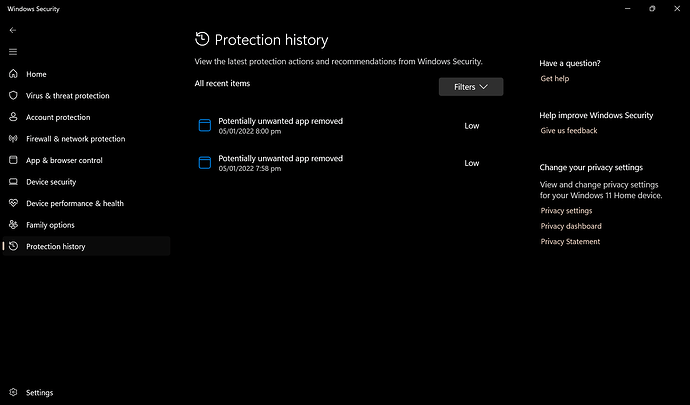This screenshot has width=690, height=405.
Task: Open the Filters dropdown
Action: 471,87
